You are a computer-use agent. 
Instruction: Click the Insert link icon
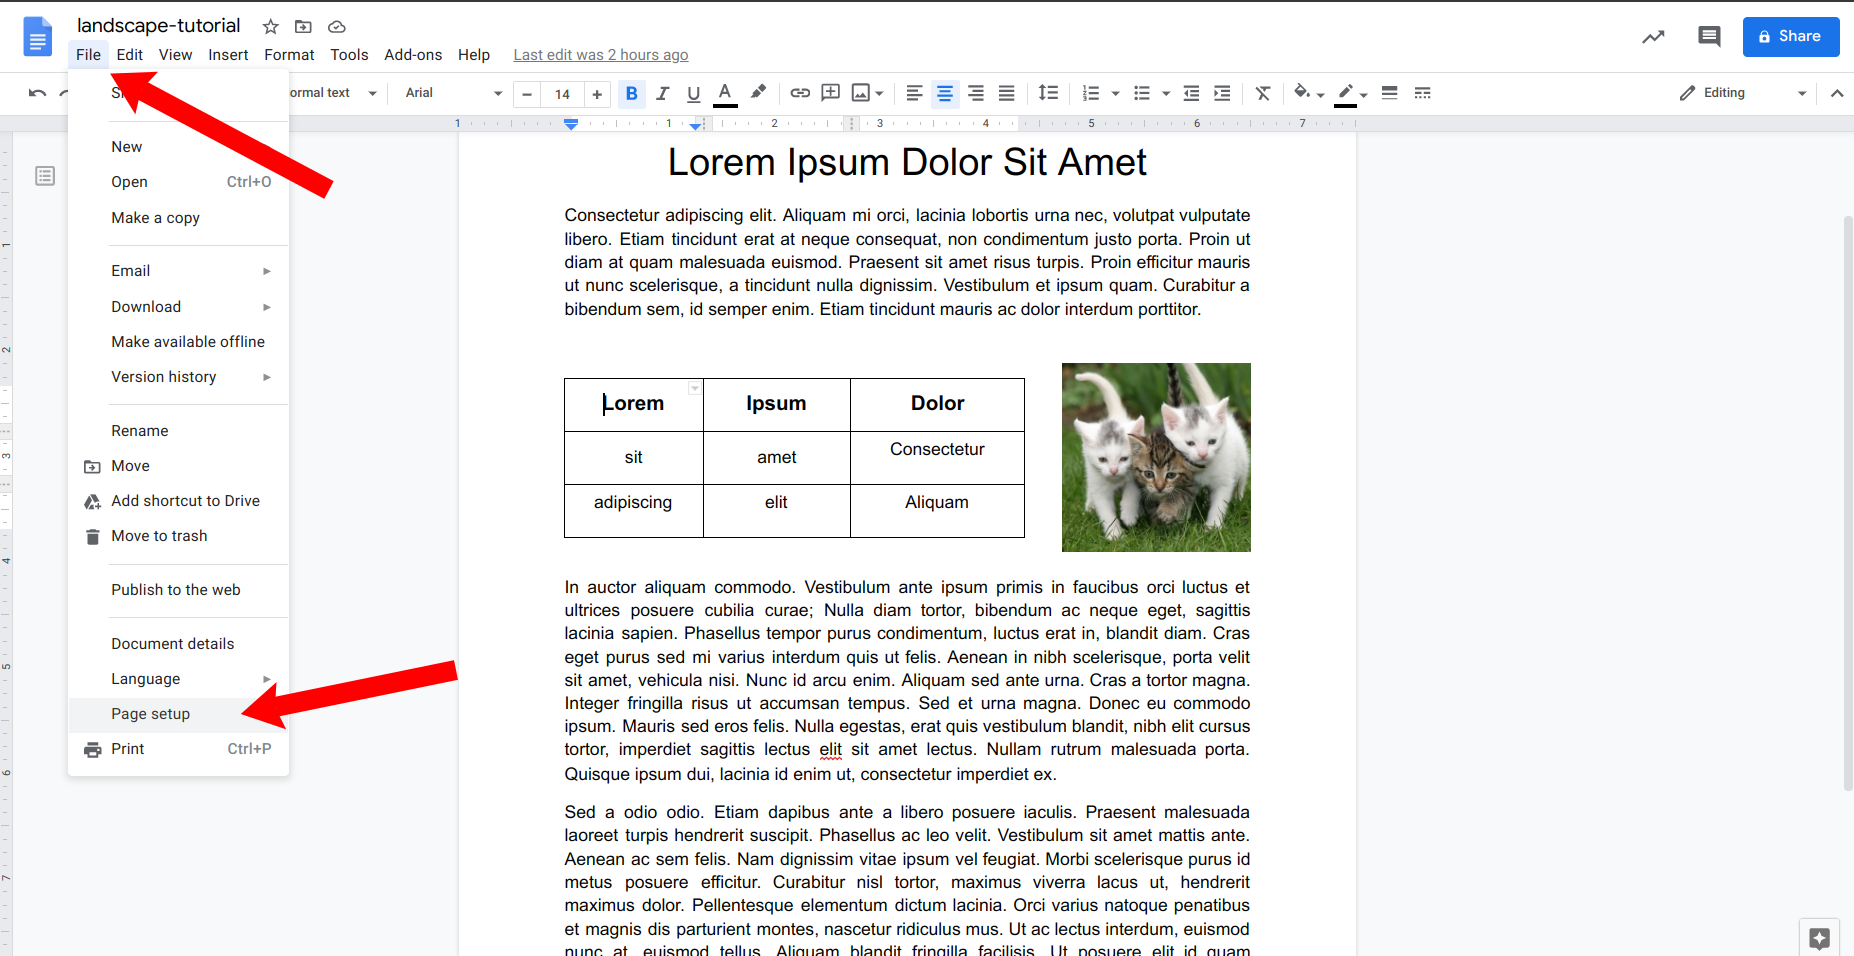coord(800,93)
